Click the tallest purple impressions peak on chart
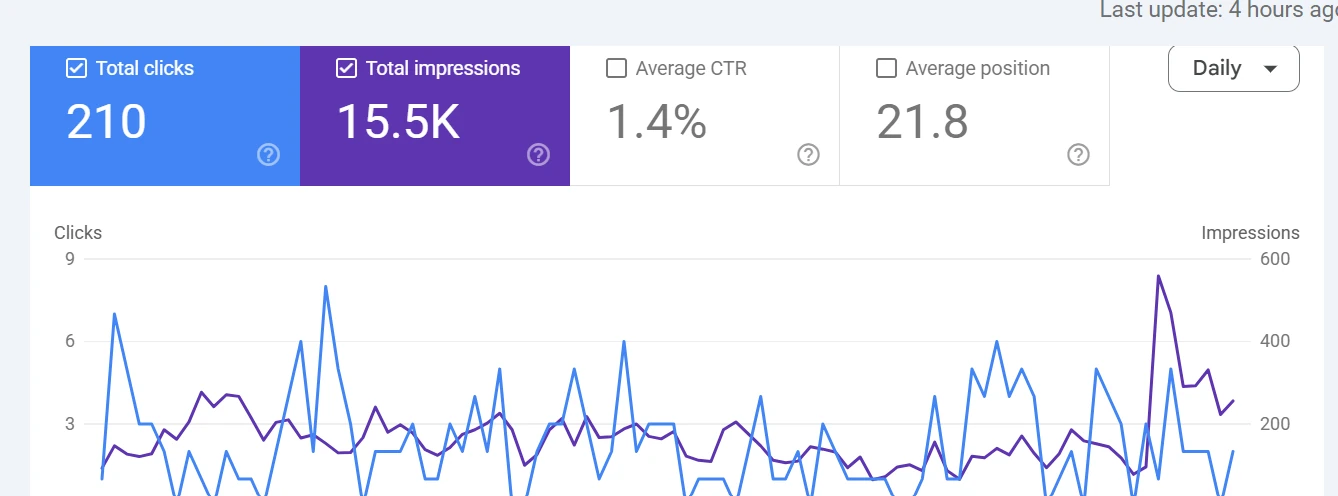Image resolution: width=1338 pixels, height=496 pixels. pyautogui.click(x=1158, y=276)
